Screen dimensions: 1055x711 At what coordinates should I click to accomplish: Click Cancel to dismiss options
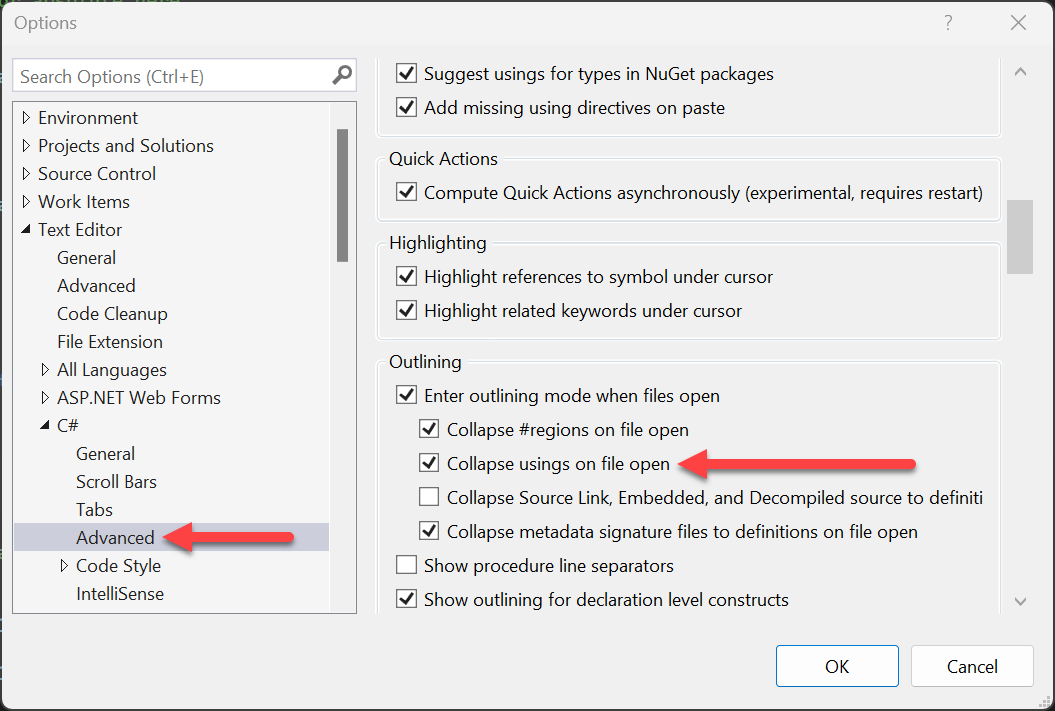tap(972, 667)
